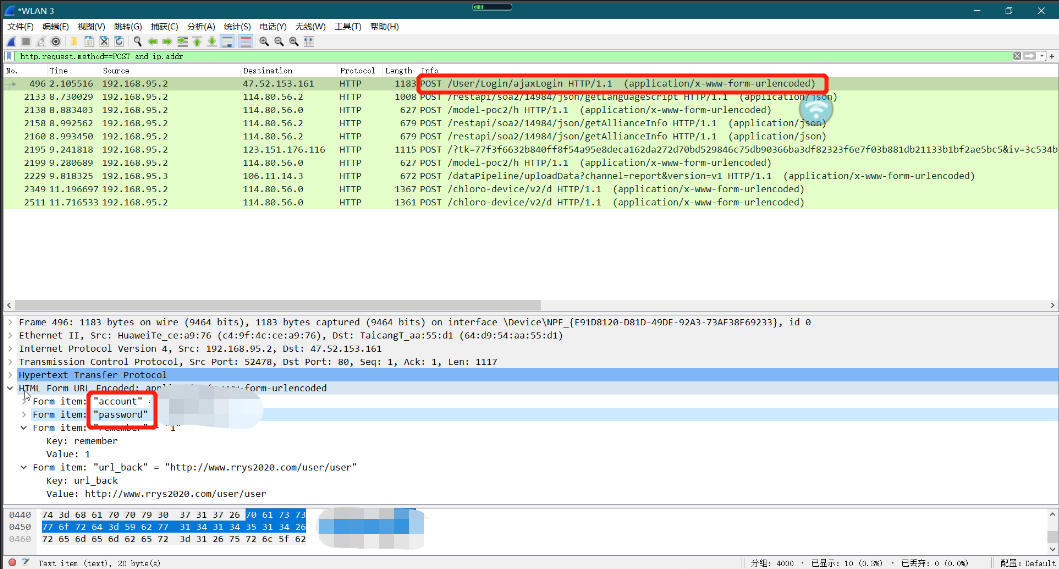Open the 捕获(C) menu
The height and width of the screenshot is (569, 1059).
[x=164, y=26]
